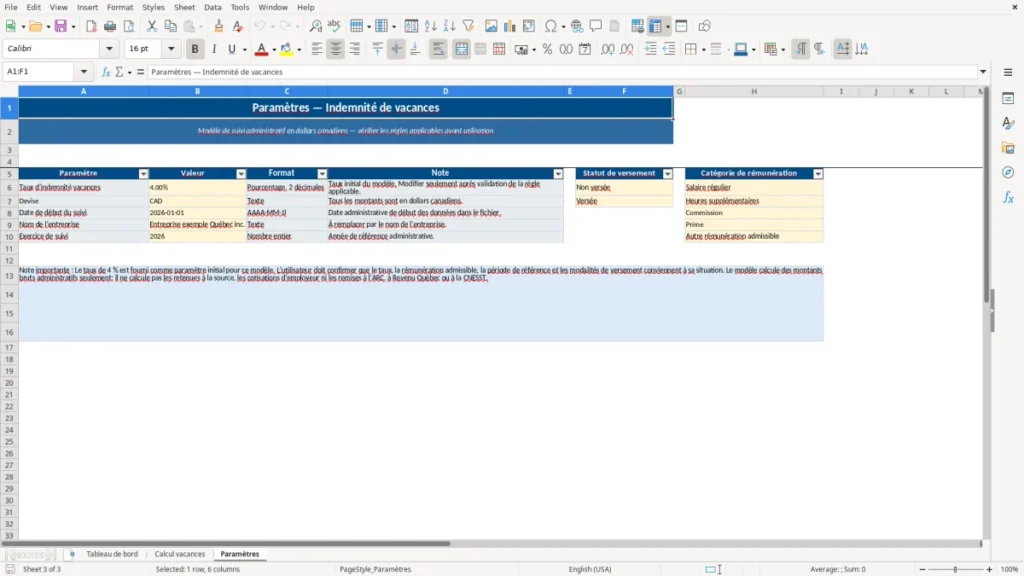The image size is (1024, 576).
Task: Click the background highlight color swatch
Action: [x=286, y=49]
